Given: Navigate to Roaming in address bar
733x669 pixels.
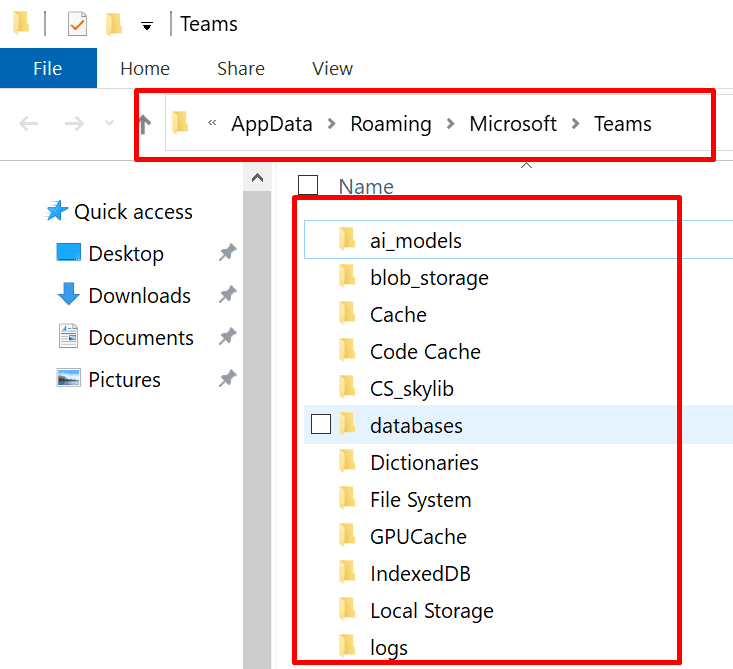Looking at the screenshot, I should (x=391, y=124).
